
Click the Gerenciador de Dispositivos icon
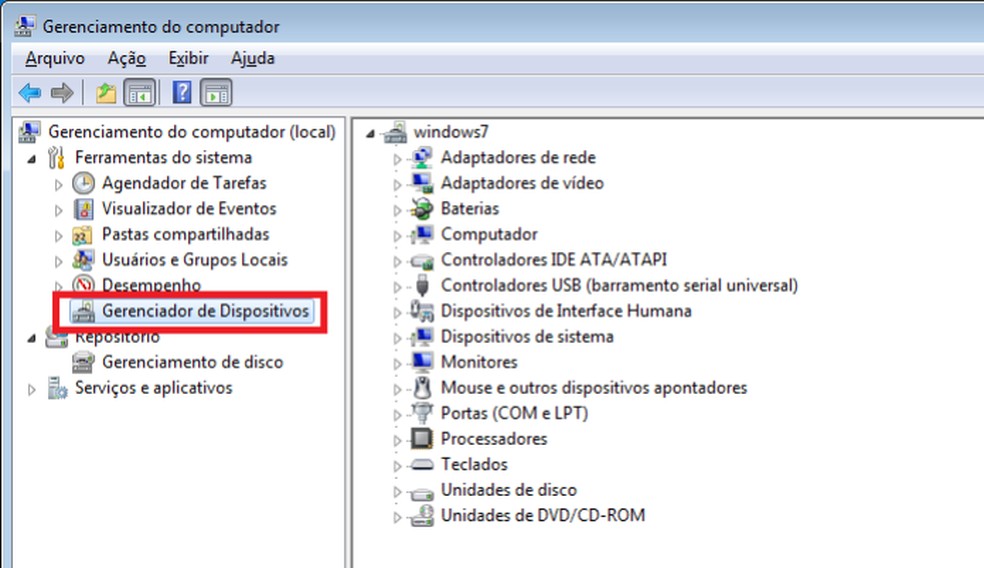coord(83,311)
